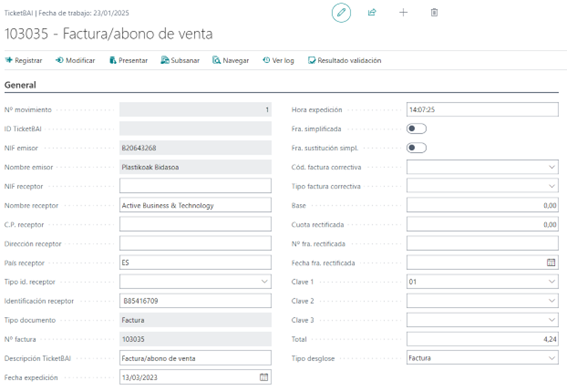Choose the Subsanar action label
This screenshot has height=391, width=567.
click(185, 60)
